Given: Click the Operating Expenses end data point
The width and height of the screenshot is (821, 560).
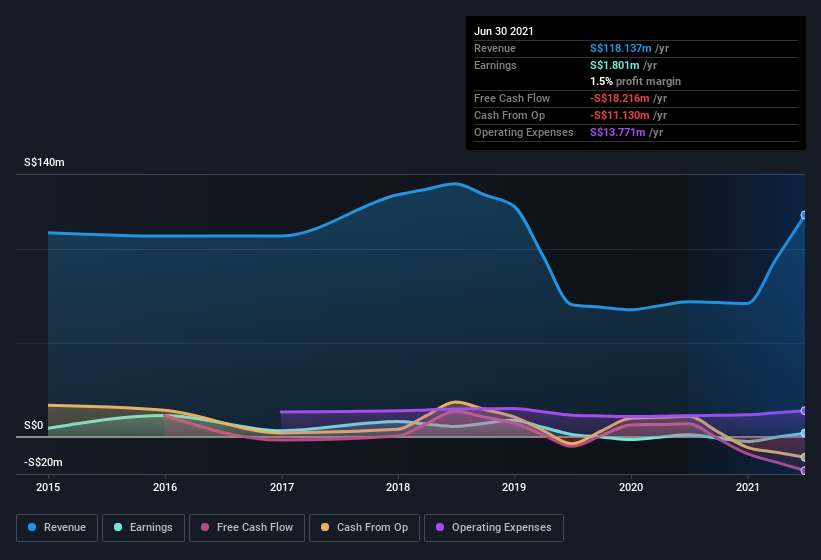Looking at the screenshot, I should click(x=804, y=411).
